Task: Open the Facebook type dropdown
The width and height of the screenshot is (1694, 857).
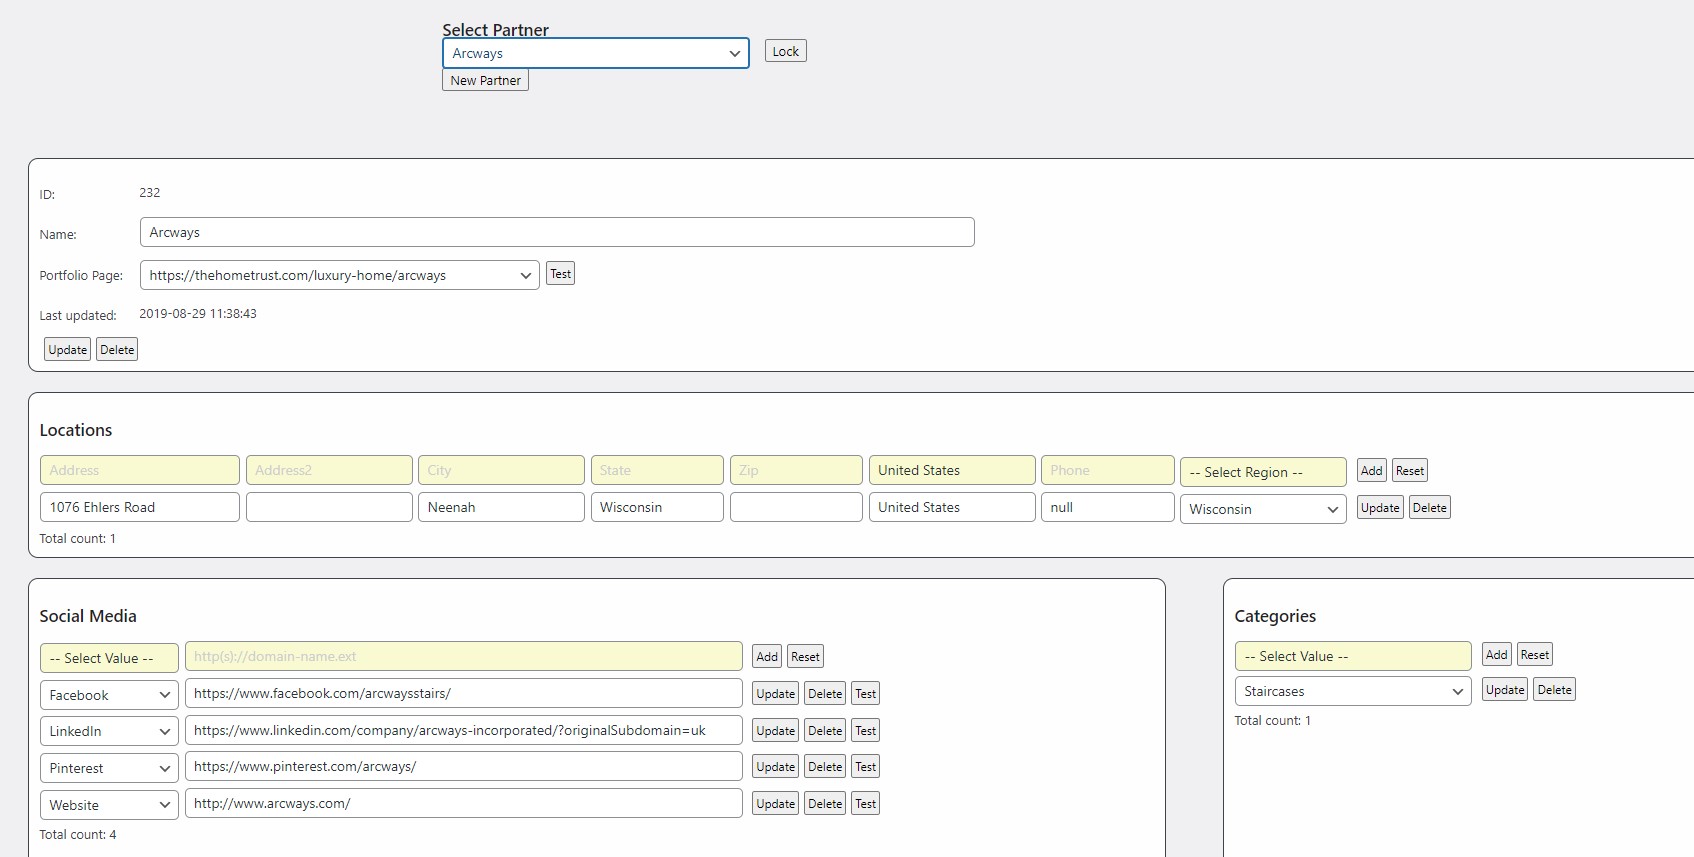Action: click(109, 695)
